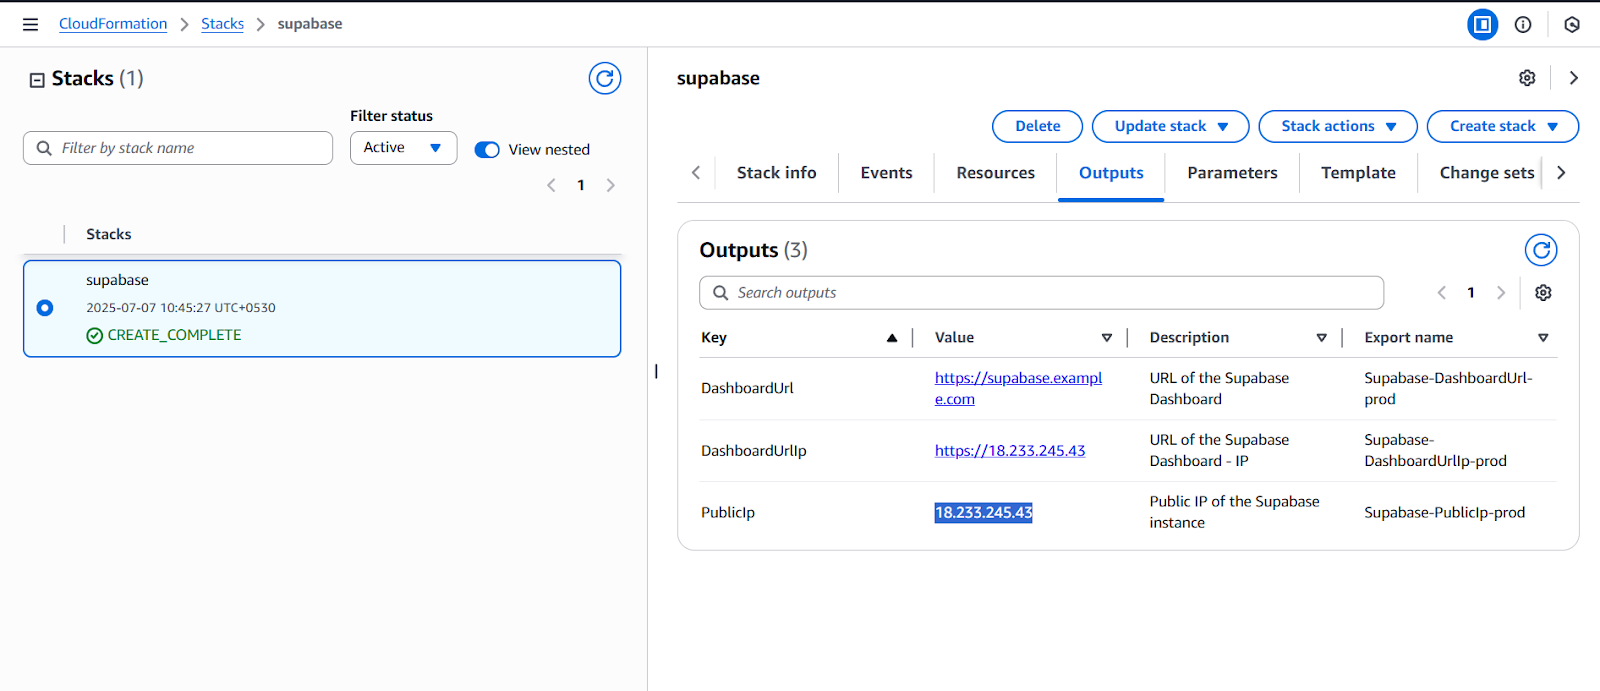Open the Stacks breadcrumb link
The image size is (1600, 691).
coord(222,24)
